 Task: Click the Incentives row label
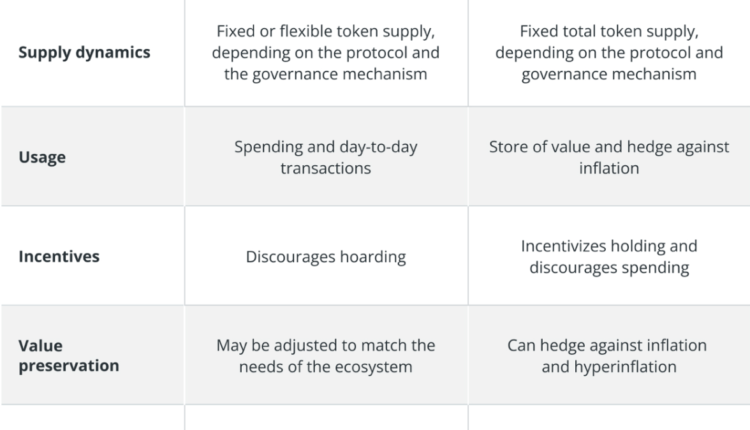(x=59, y=256)
